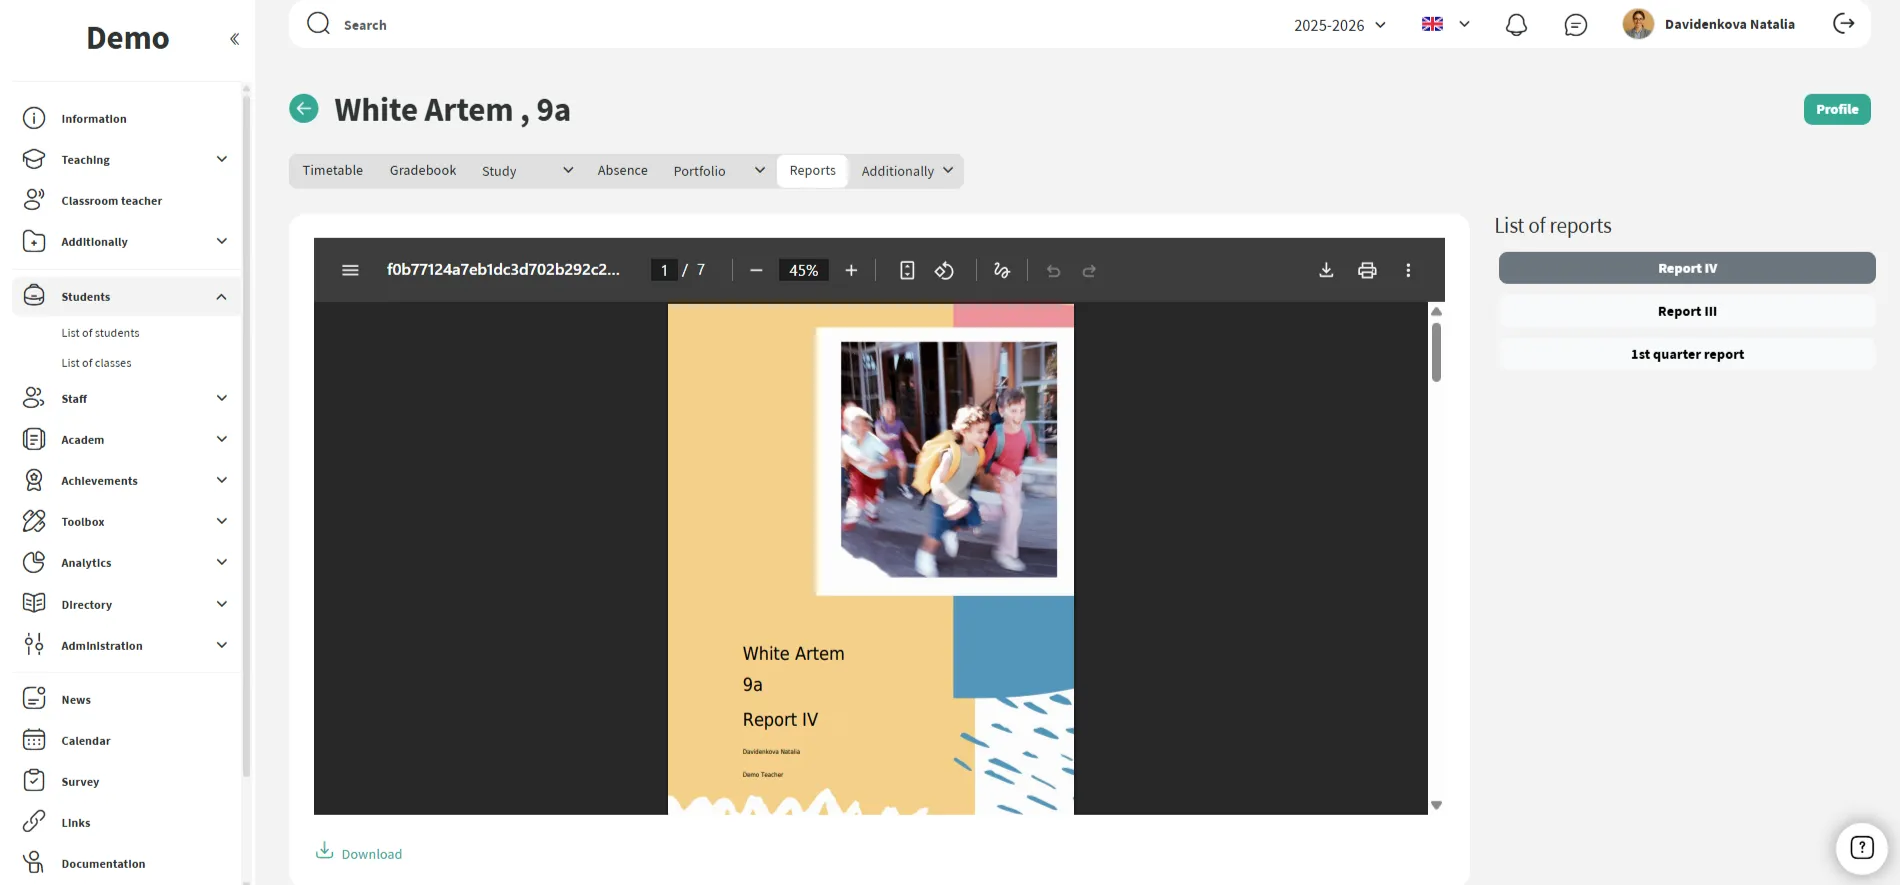Screen dimensions: 1900x885
Task: Select Report III from the list
Action: [x=1686, y=311]
